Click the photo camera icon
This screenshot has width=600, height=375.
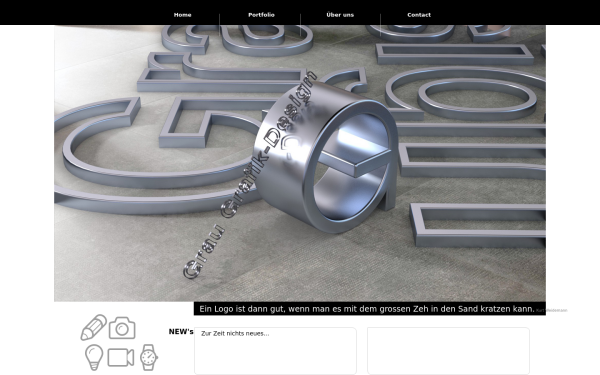[x=122, y=328]
